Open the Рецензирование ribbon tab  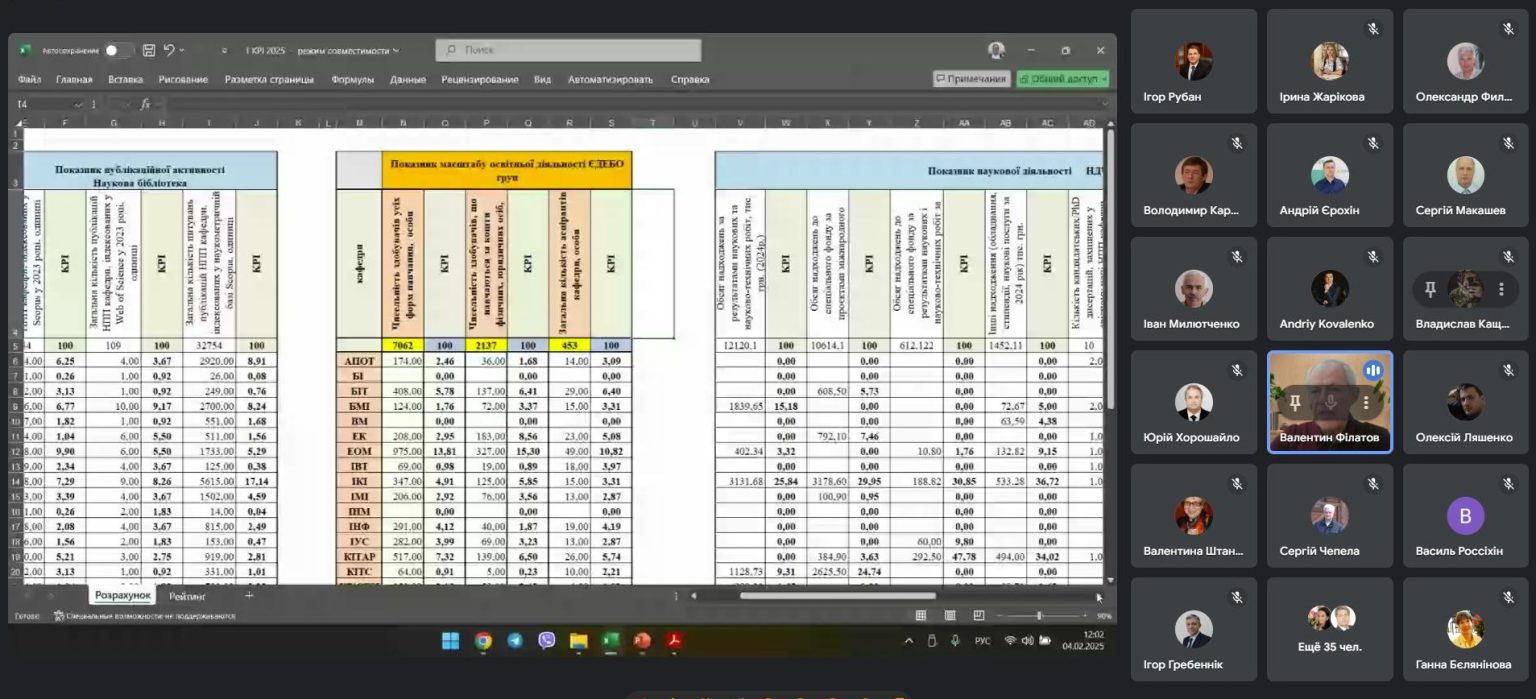[479, 79]
